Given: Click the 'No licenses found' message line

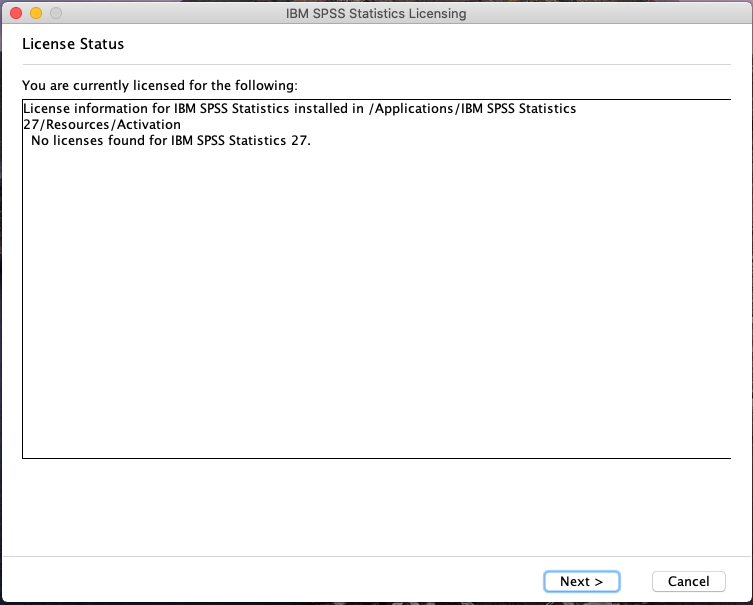Looking at the screenshot, I should point(171,140).
